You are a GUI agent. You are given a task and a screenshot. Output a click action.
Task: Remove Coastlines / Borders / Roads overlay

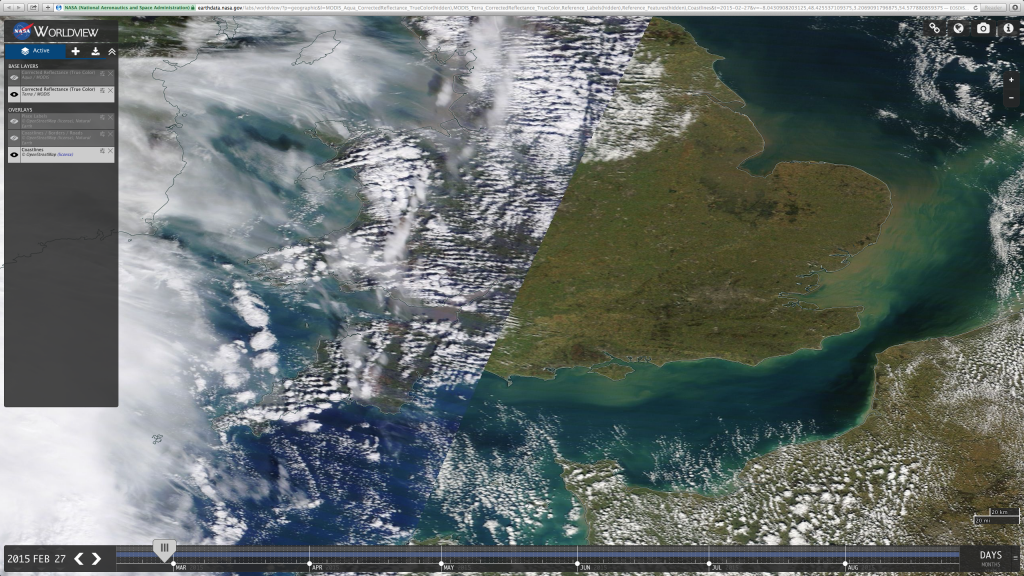pyautogui.click(x=110, y=135)
